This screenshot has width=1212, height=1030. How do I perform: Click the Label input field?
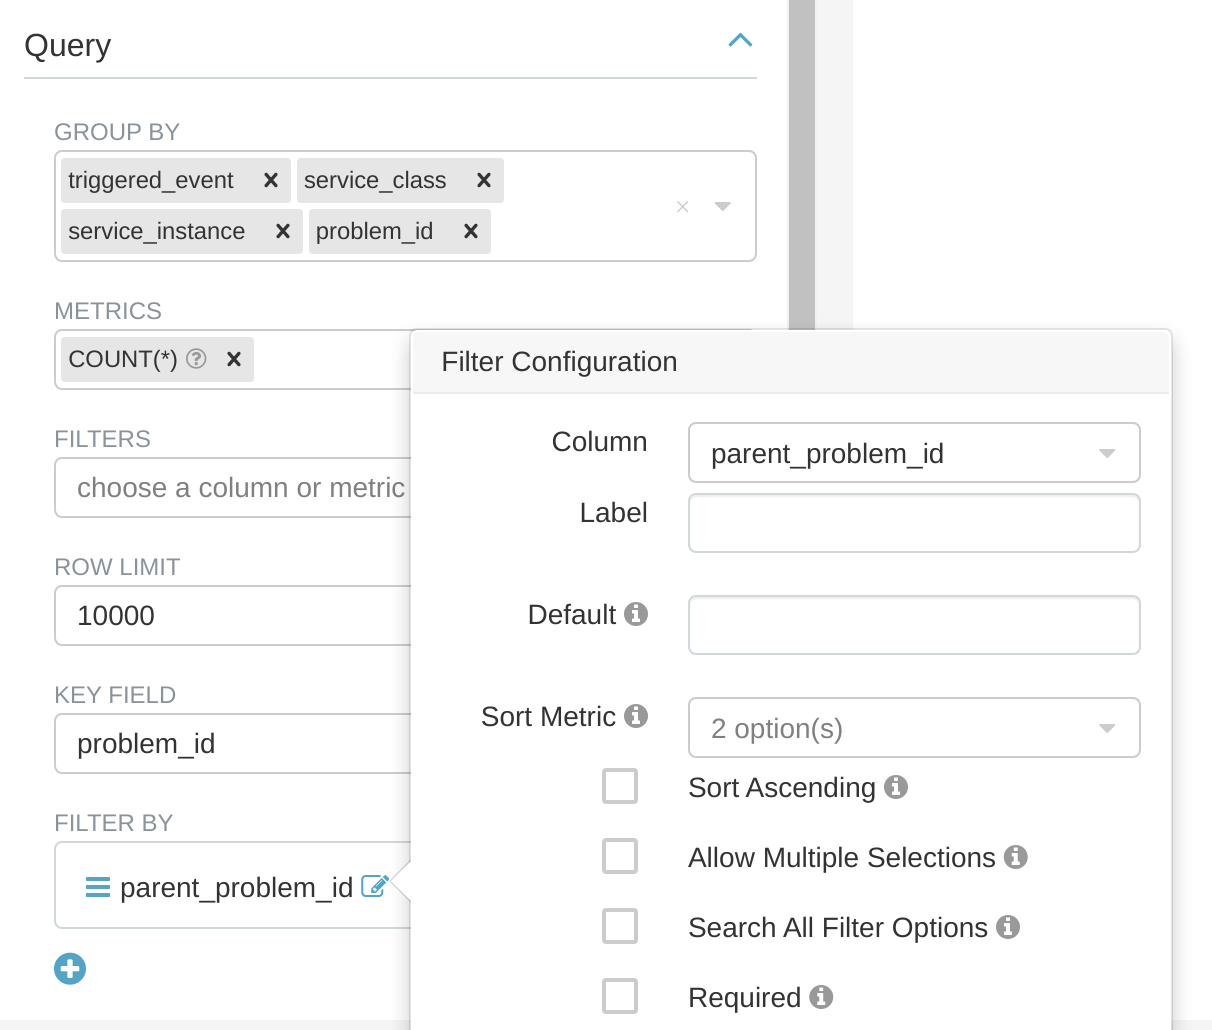coord(913,522)
